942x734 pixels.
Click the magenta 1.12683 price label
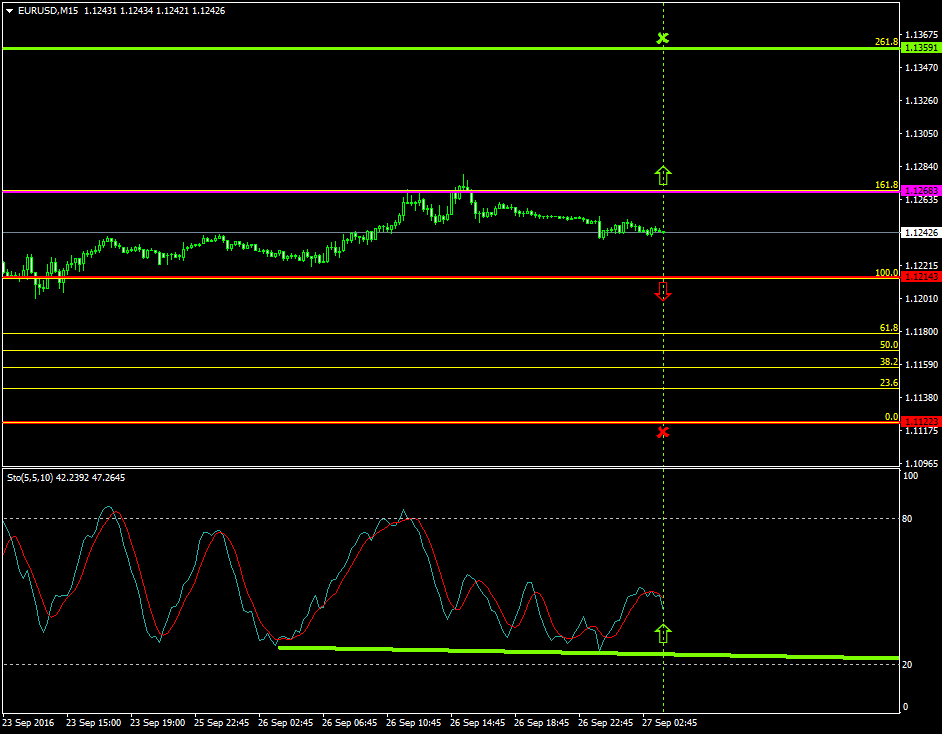coord(919,191)
